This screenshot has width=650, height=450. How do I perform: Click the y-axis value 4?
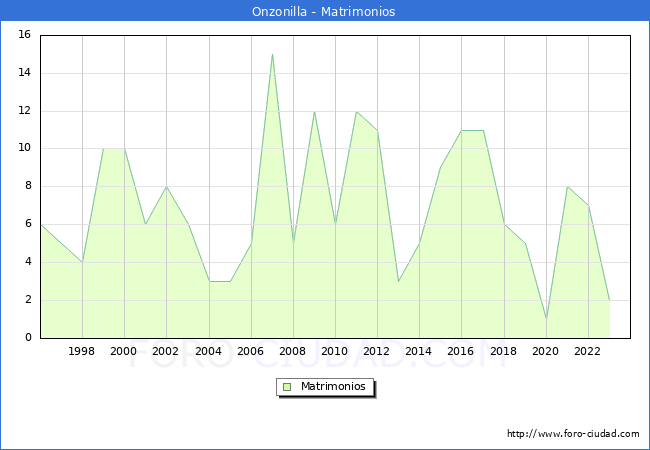28,261
